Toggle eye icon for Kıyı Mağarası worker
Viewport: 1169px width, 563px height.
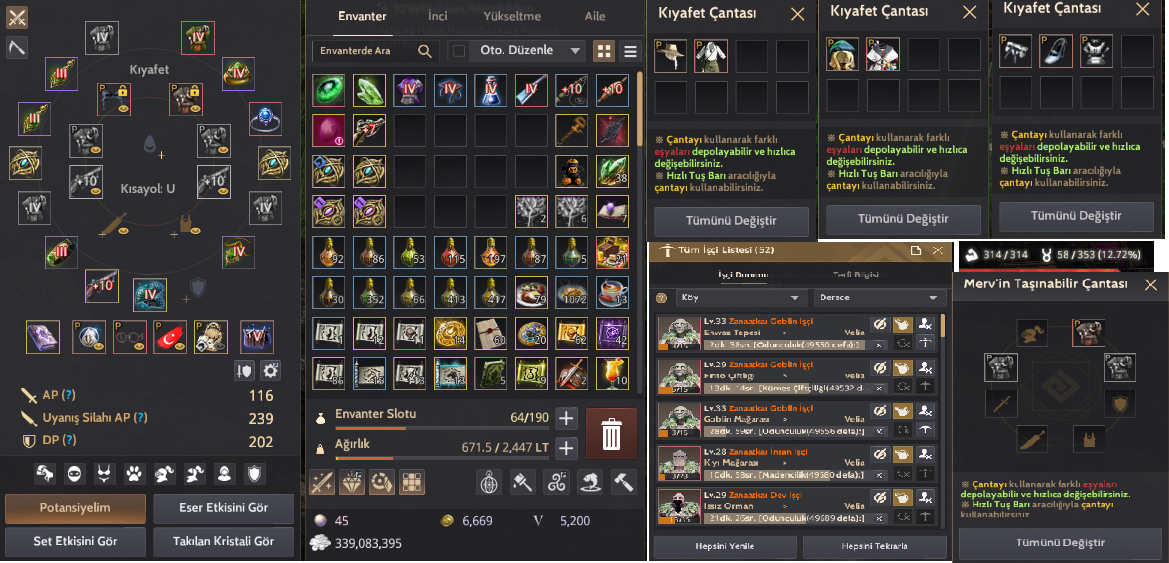(x=880, y=454)
